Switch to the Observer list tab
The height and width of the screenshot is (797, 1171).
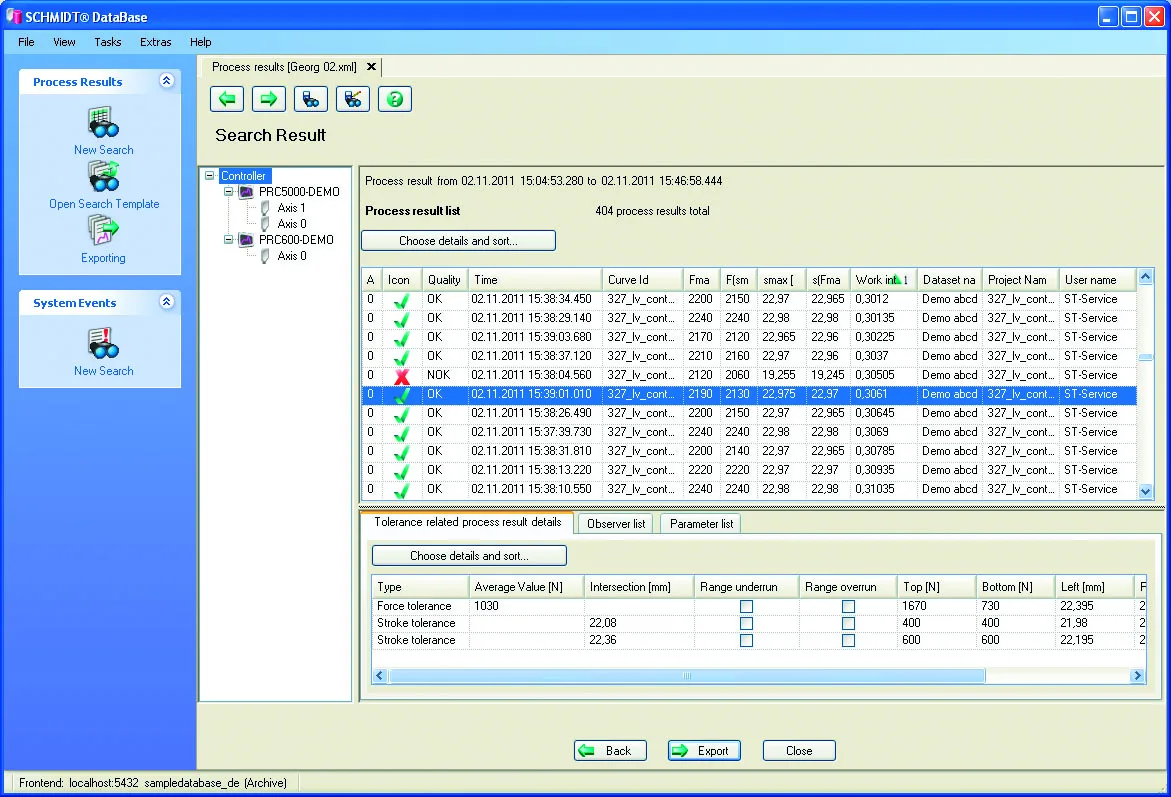(615, 524)
